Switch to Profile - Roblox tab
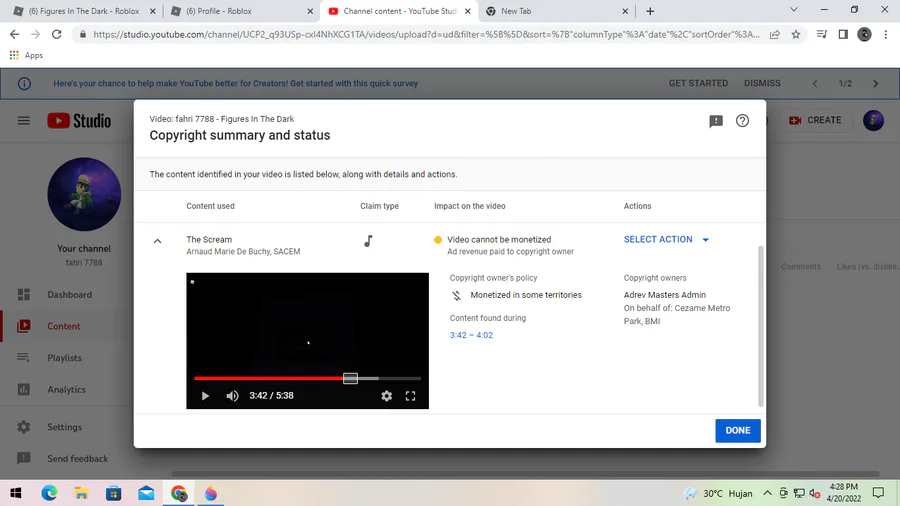This screenshot has width=900, height=506. click(x=240, y=11)
